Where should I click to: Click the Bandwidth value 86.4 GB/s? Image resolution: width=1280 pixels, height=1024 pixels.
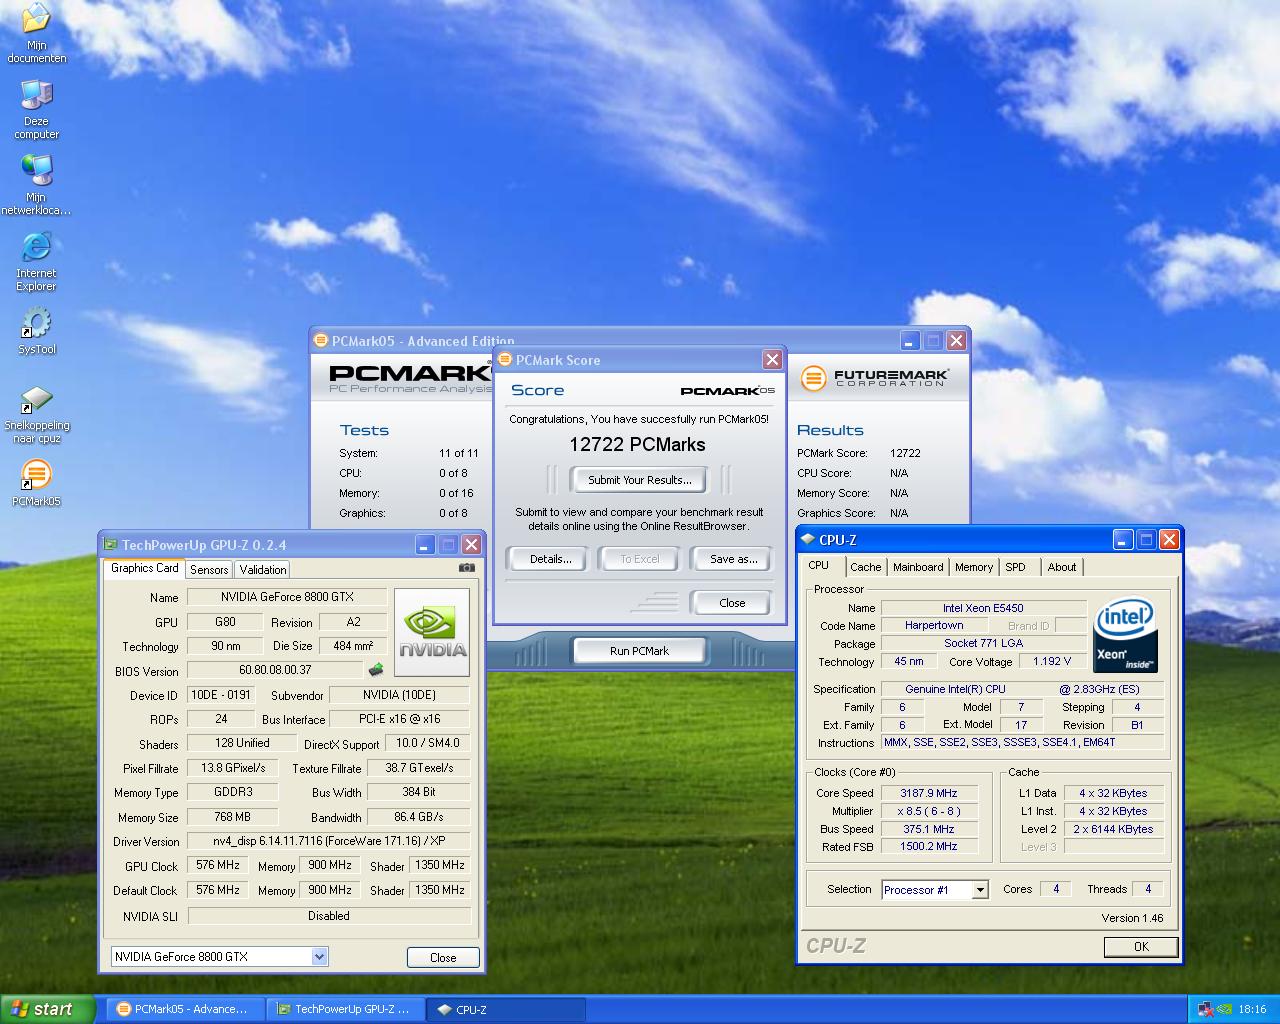[418, 816]
